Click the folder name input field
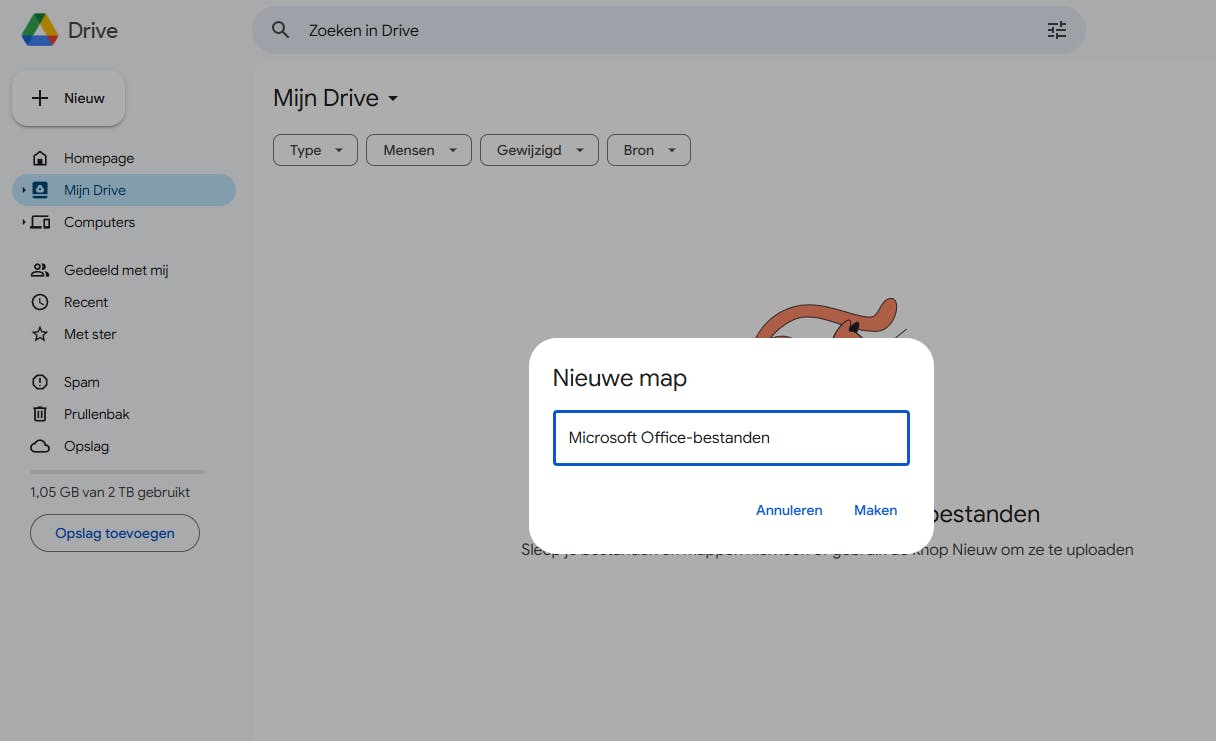1216x741 pixels. [731, 438]
